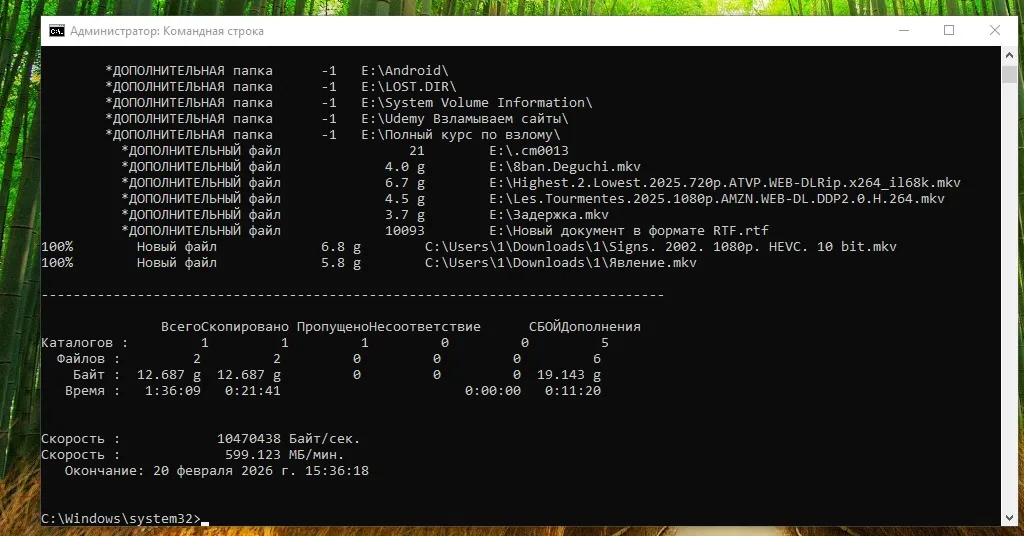Image resolution: width=1024 pixels, height=536 pixels.
Task: Click the Явление.mkv copied file line
Action: [x=369, y=262]
